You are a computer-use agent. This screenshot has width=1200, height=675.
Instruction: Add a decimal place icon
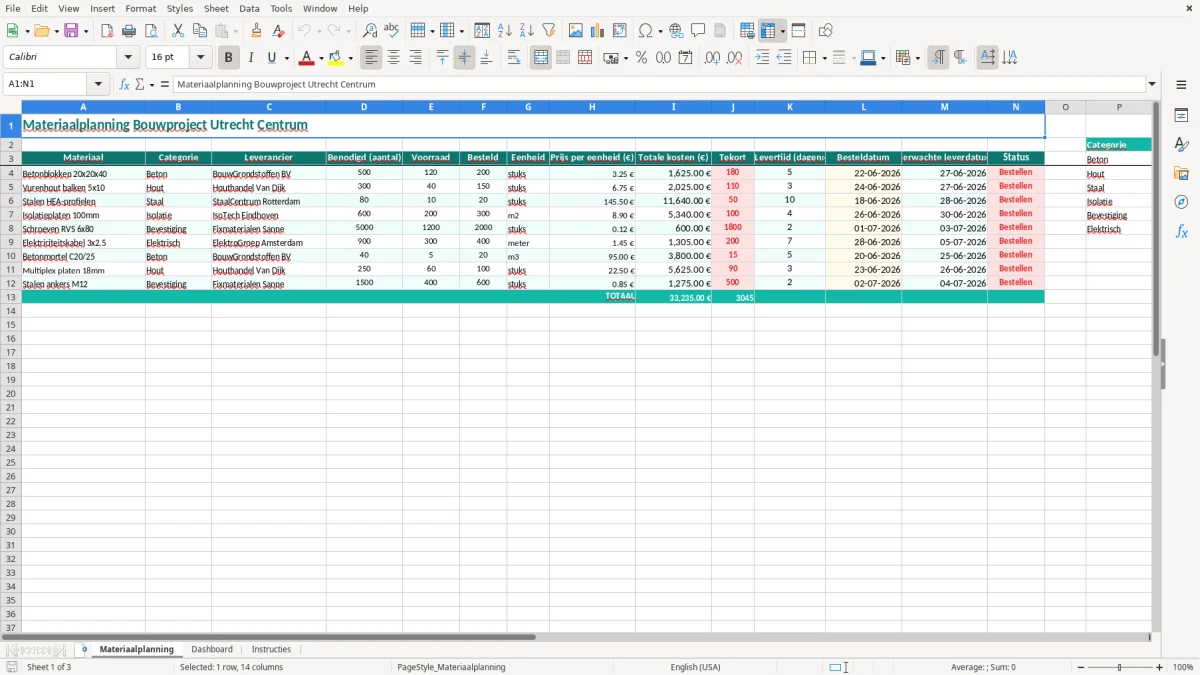click(x=713, y=58)
